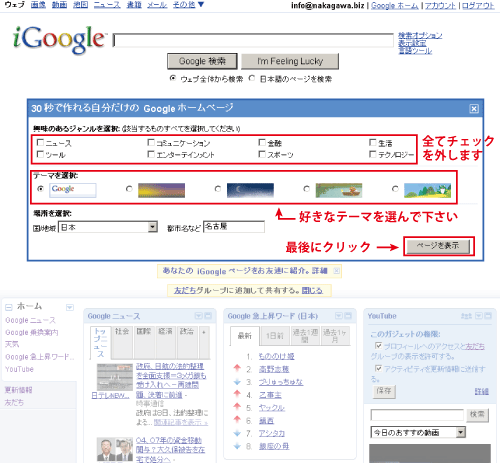The height and width of the screenshot is (463, 500).
Task: Check the ツール genre checkbox
Action: 40,154
